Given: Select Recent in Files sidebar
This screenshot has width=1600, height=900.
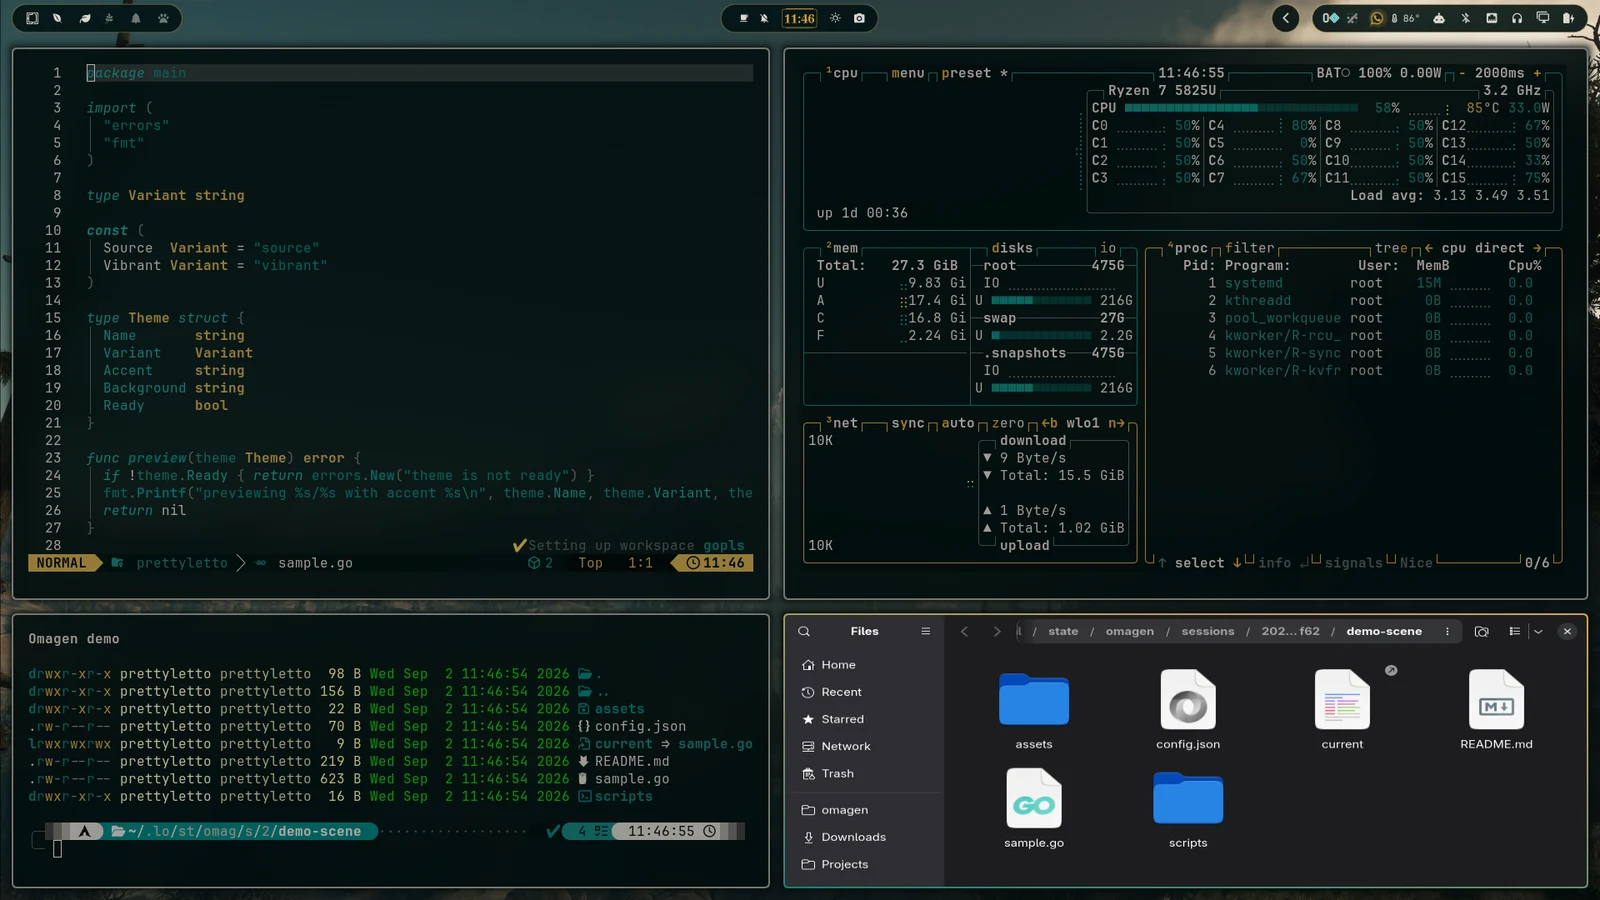Looking at the screenshot, I should (864, 692).
